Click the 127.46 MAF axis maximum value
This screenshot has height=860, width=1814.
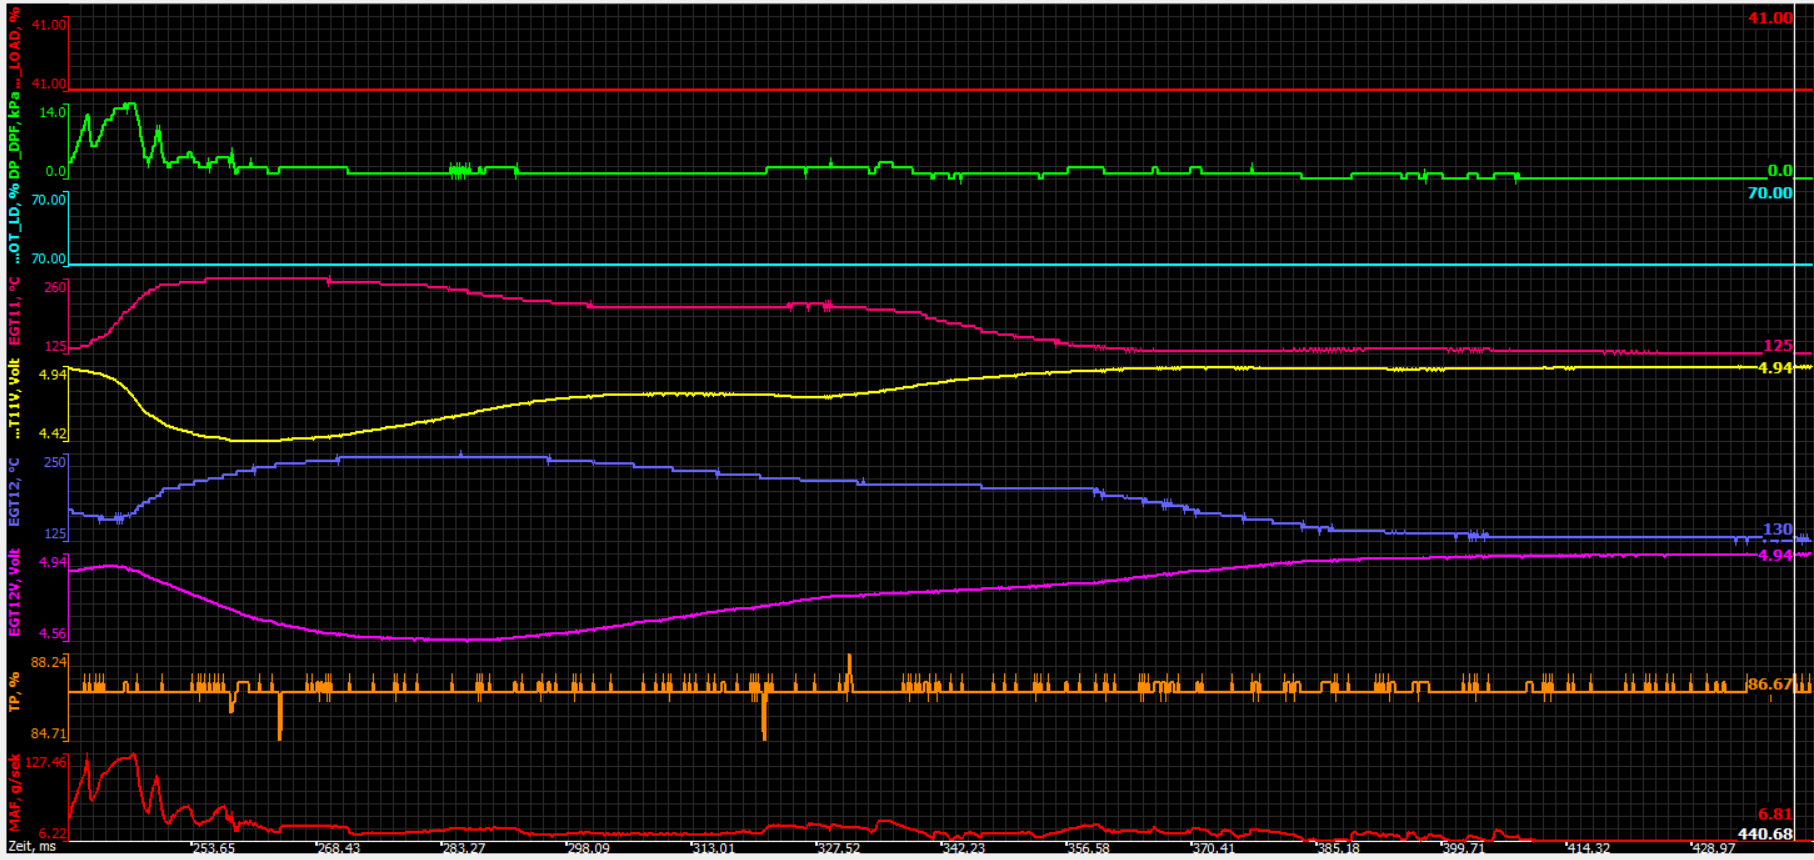[47, 762]
